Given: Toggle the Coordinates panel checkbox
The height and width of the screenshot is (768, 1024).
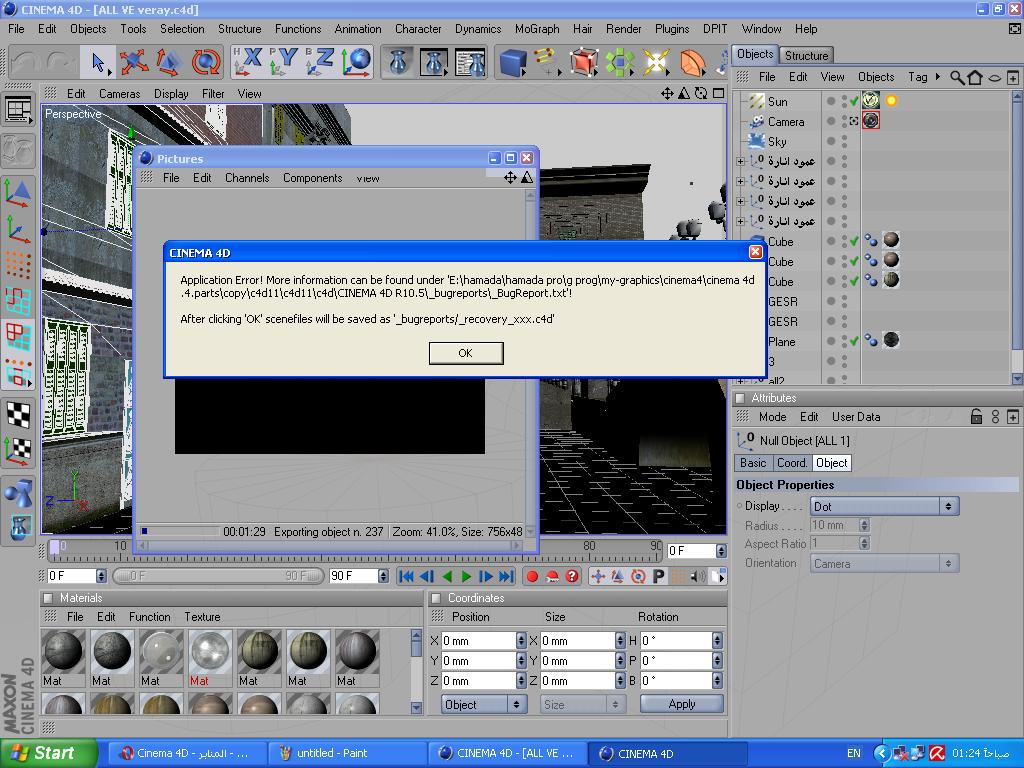Looking at the screenshot, I should (436, 598).
